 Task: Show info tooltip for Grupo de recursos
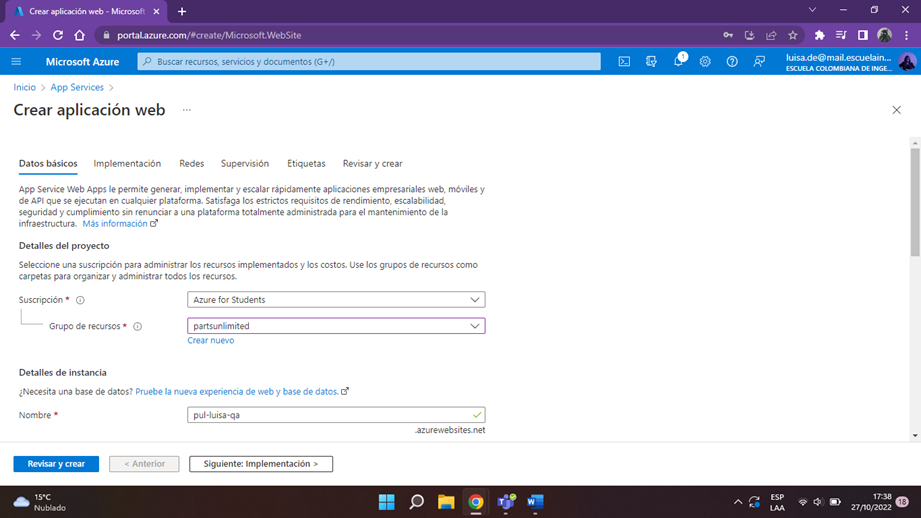coord(137,327)
